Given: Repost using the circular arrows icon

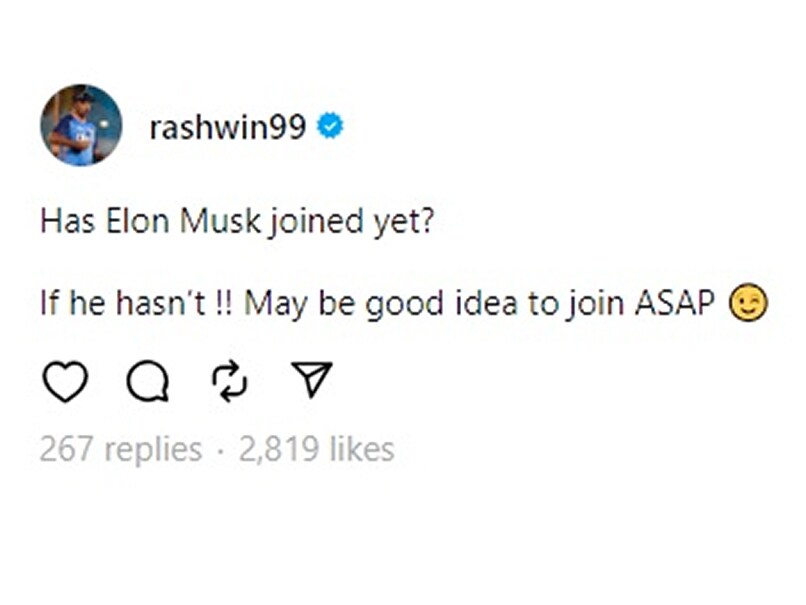Looking at the screenshot, I should point(231,381).
